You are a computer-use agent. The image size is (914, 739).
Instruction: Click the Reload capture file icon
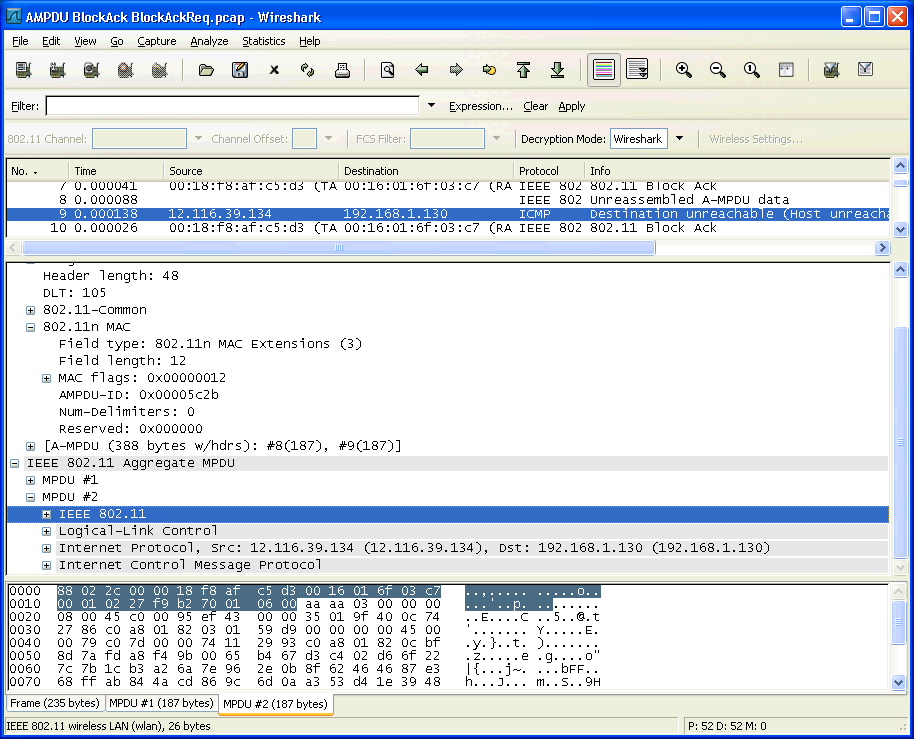click(x=308, y=71)
